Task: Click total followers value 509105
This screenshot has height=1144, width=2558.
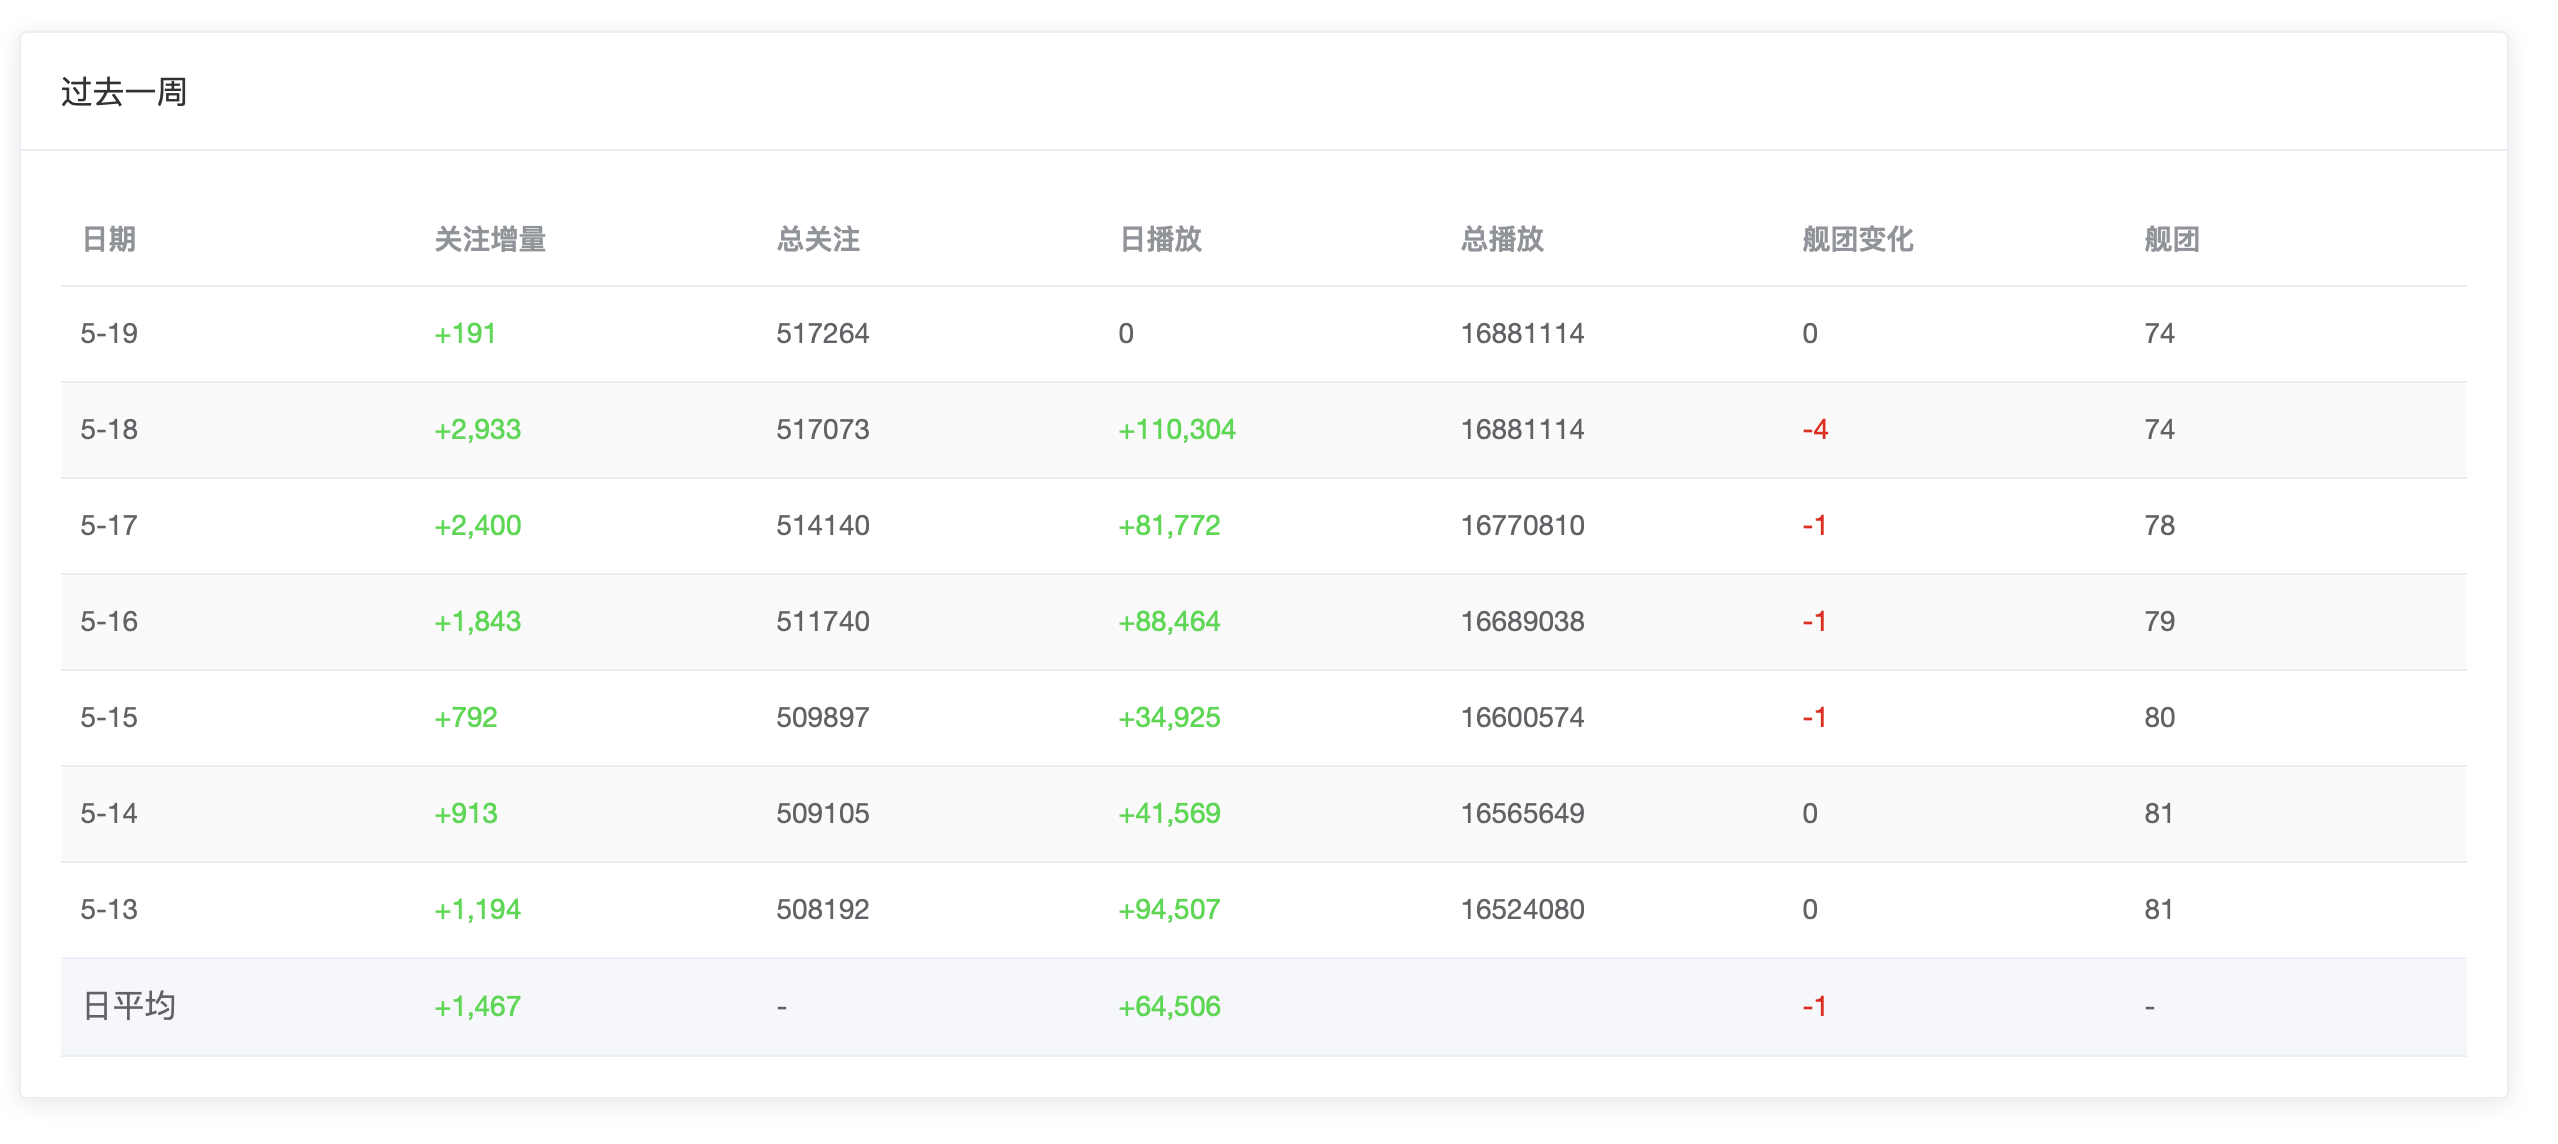Action: 823,813
